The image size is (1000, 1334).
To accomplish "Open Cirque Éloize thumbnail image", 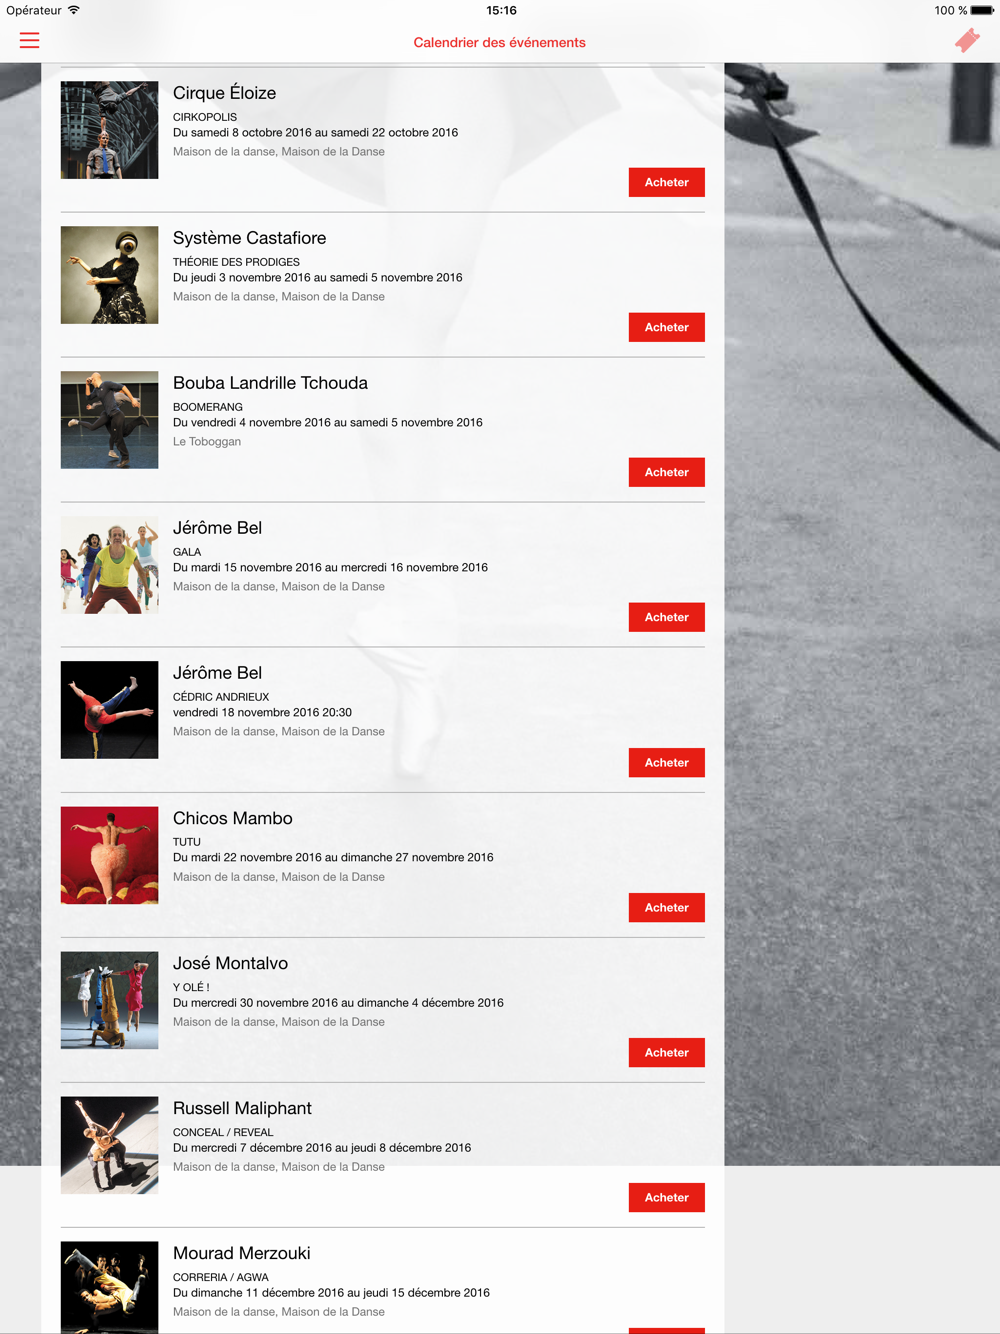I will point(110,130).
